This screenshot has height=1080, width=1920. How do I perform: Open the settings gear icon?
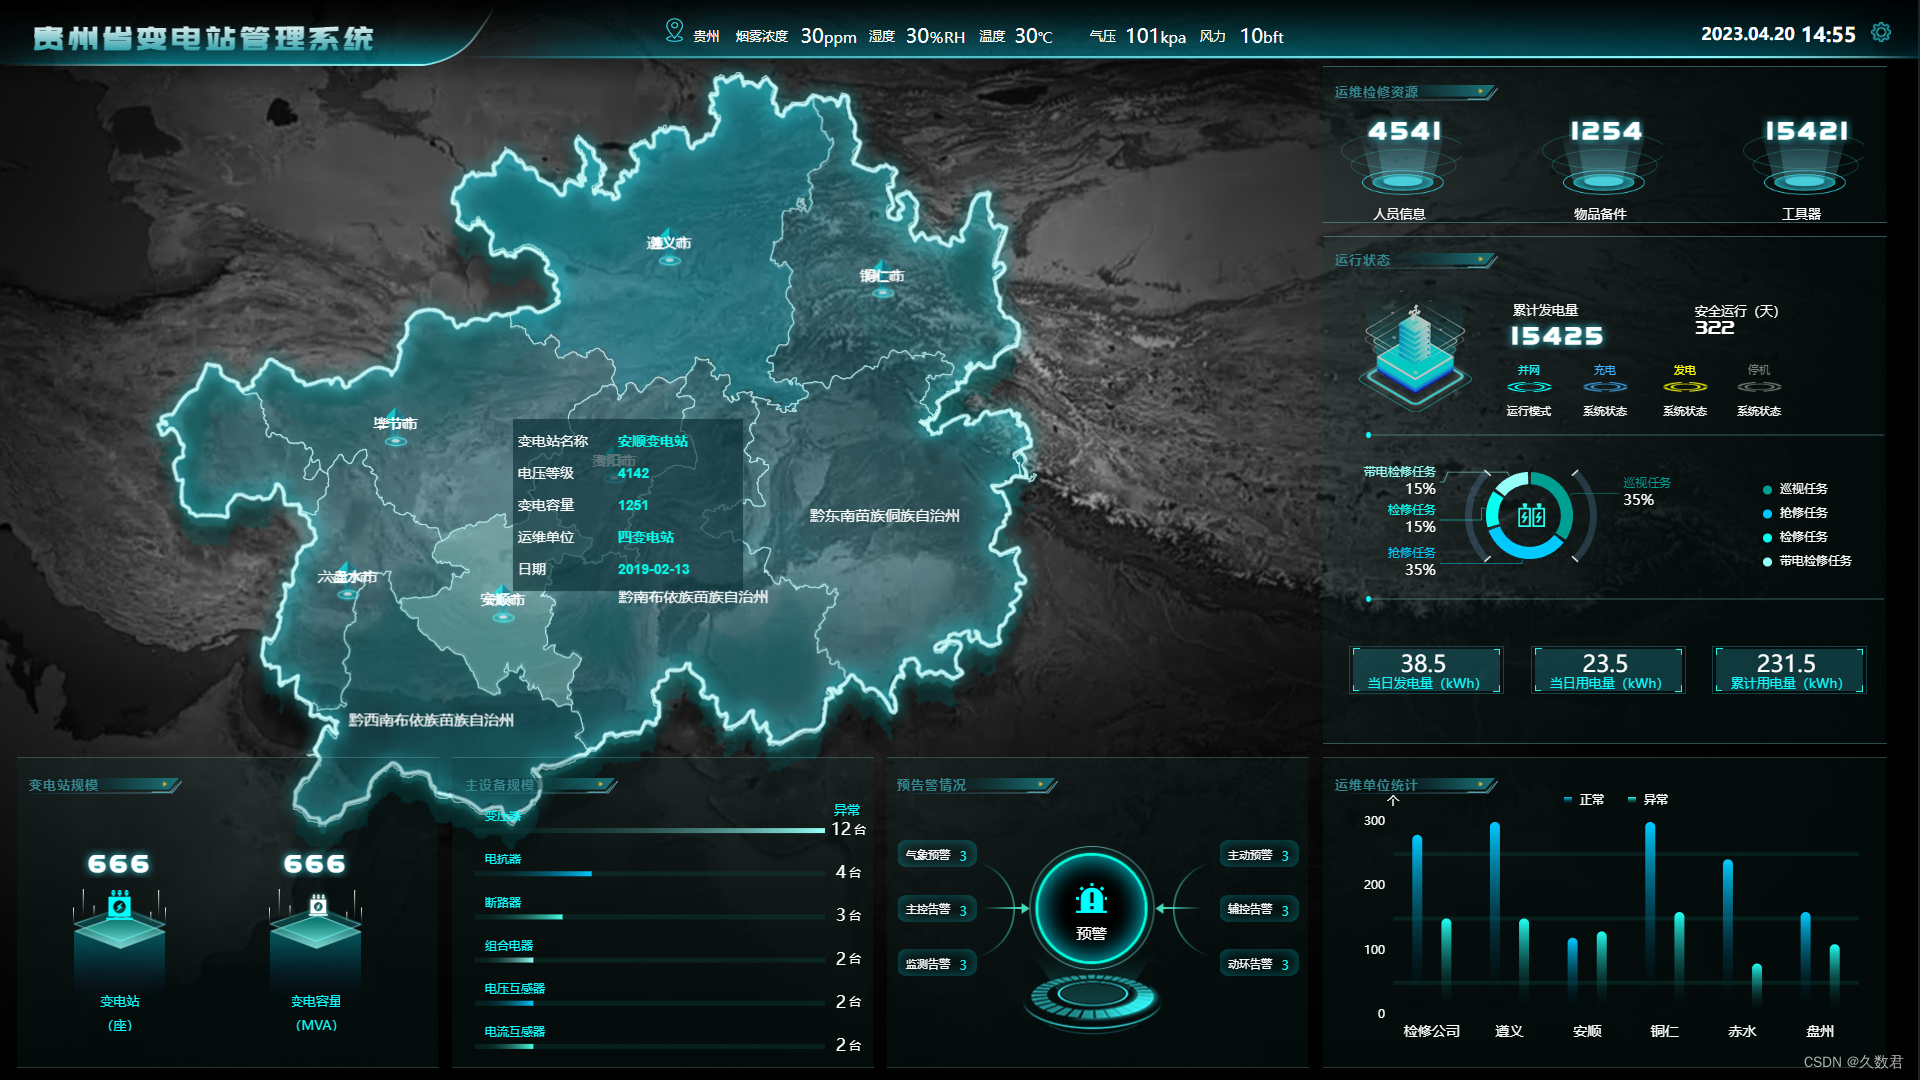[x=1880, y=33]
